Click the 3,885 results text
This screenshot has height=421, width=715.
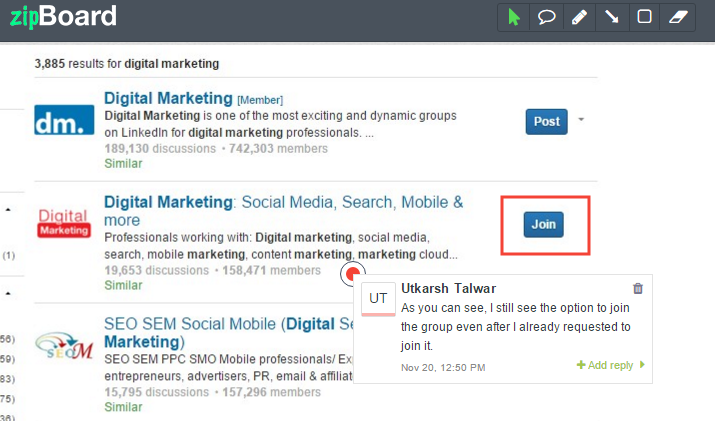click(127, 63)
